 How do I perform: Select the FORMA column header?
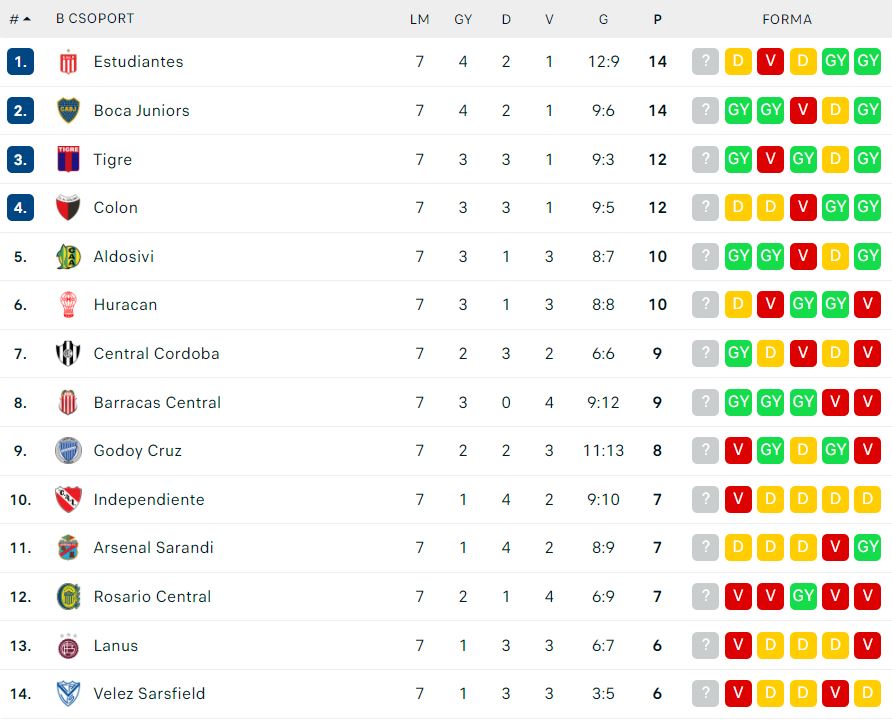coord(787,19)
